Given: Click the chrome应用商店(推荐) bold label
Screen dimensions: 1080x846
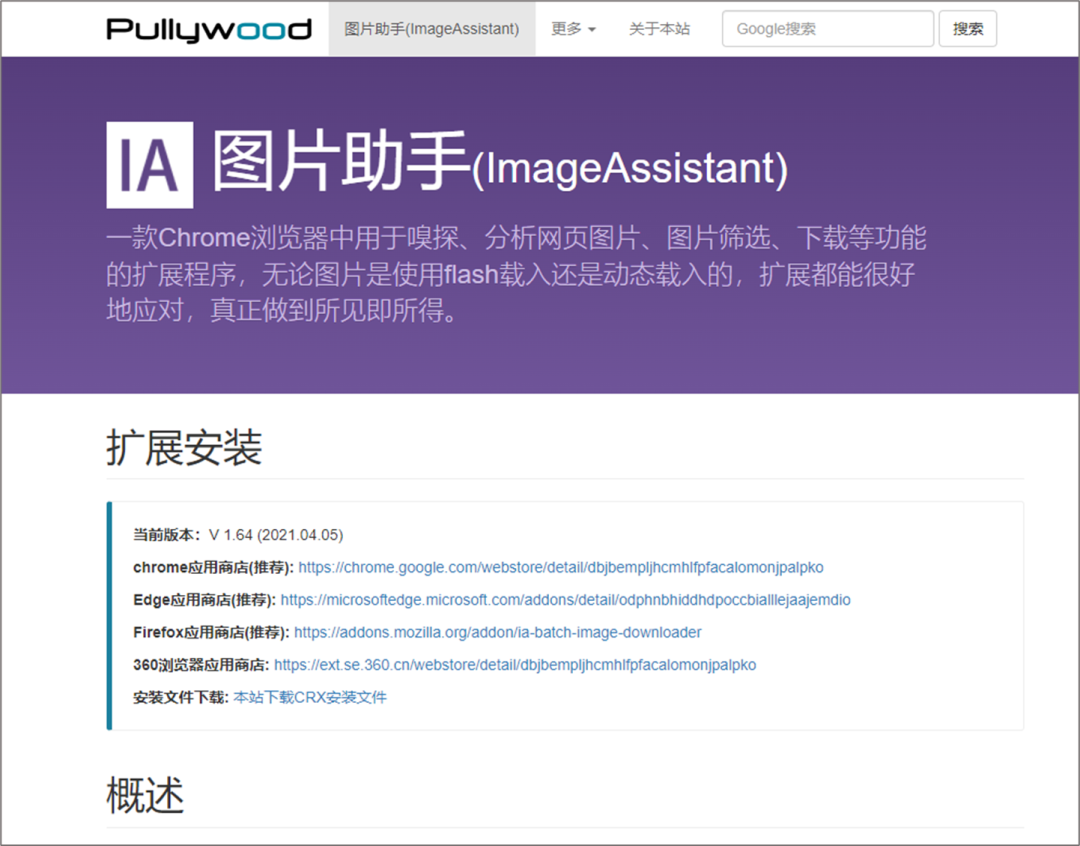Looking at the screenshot, I should [x=213, y=567].
